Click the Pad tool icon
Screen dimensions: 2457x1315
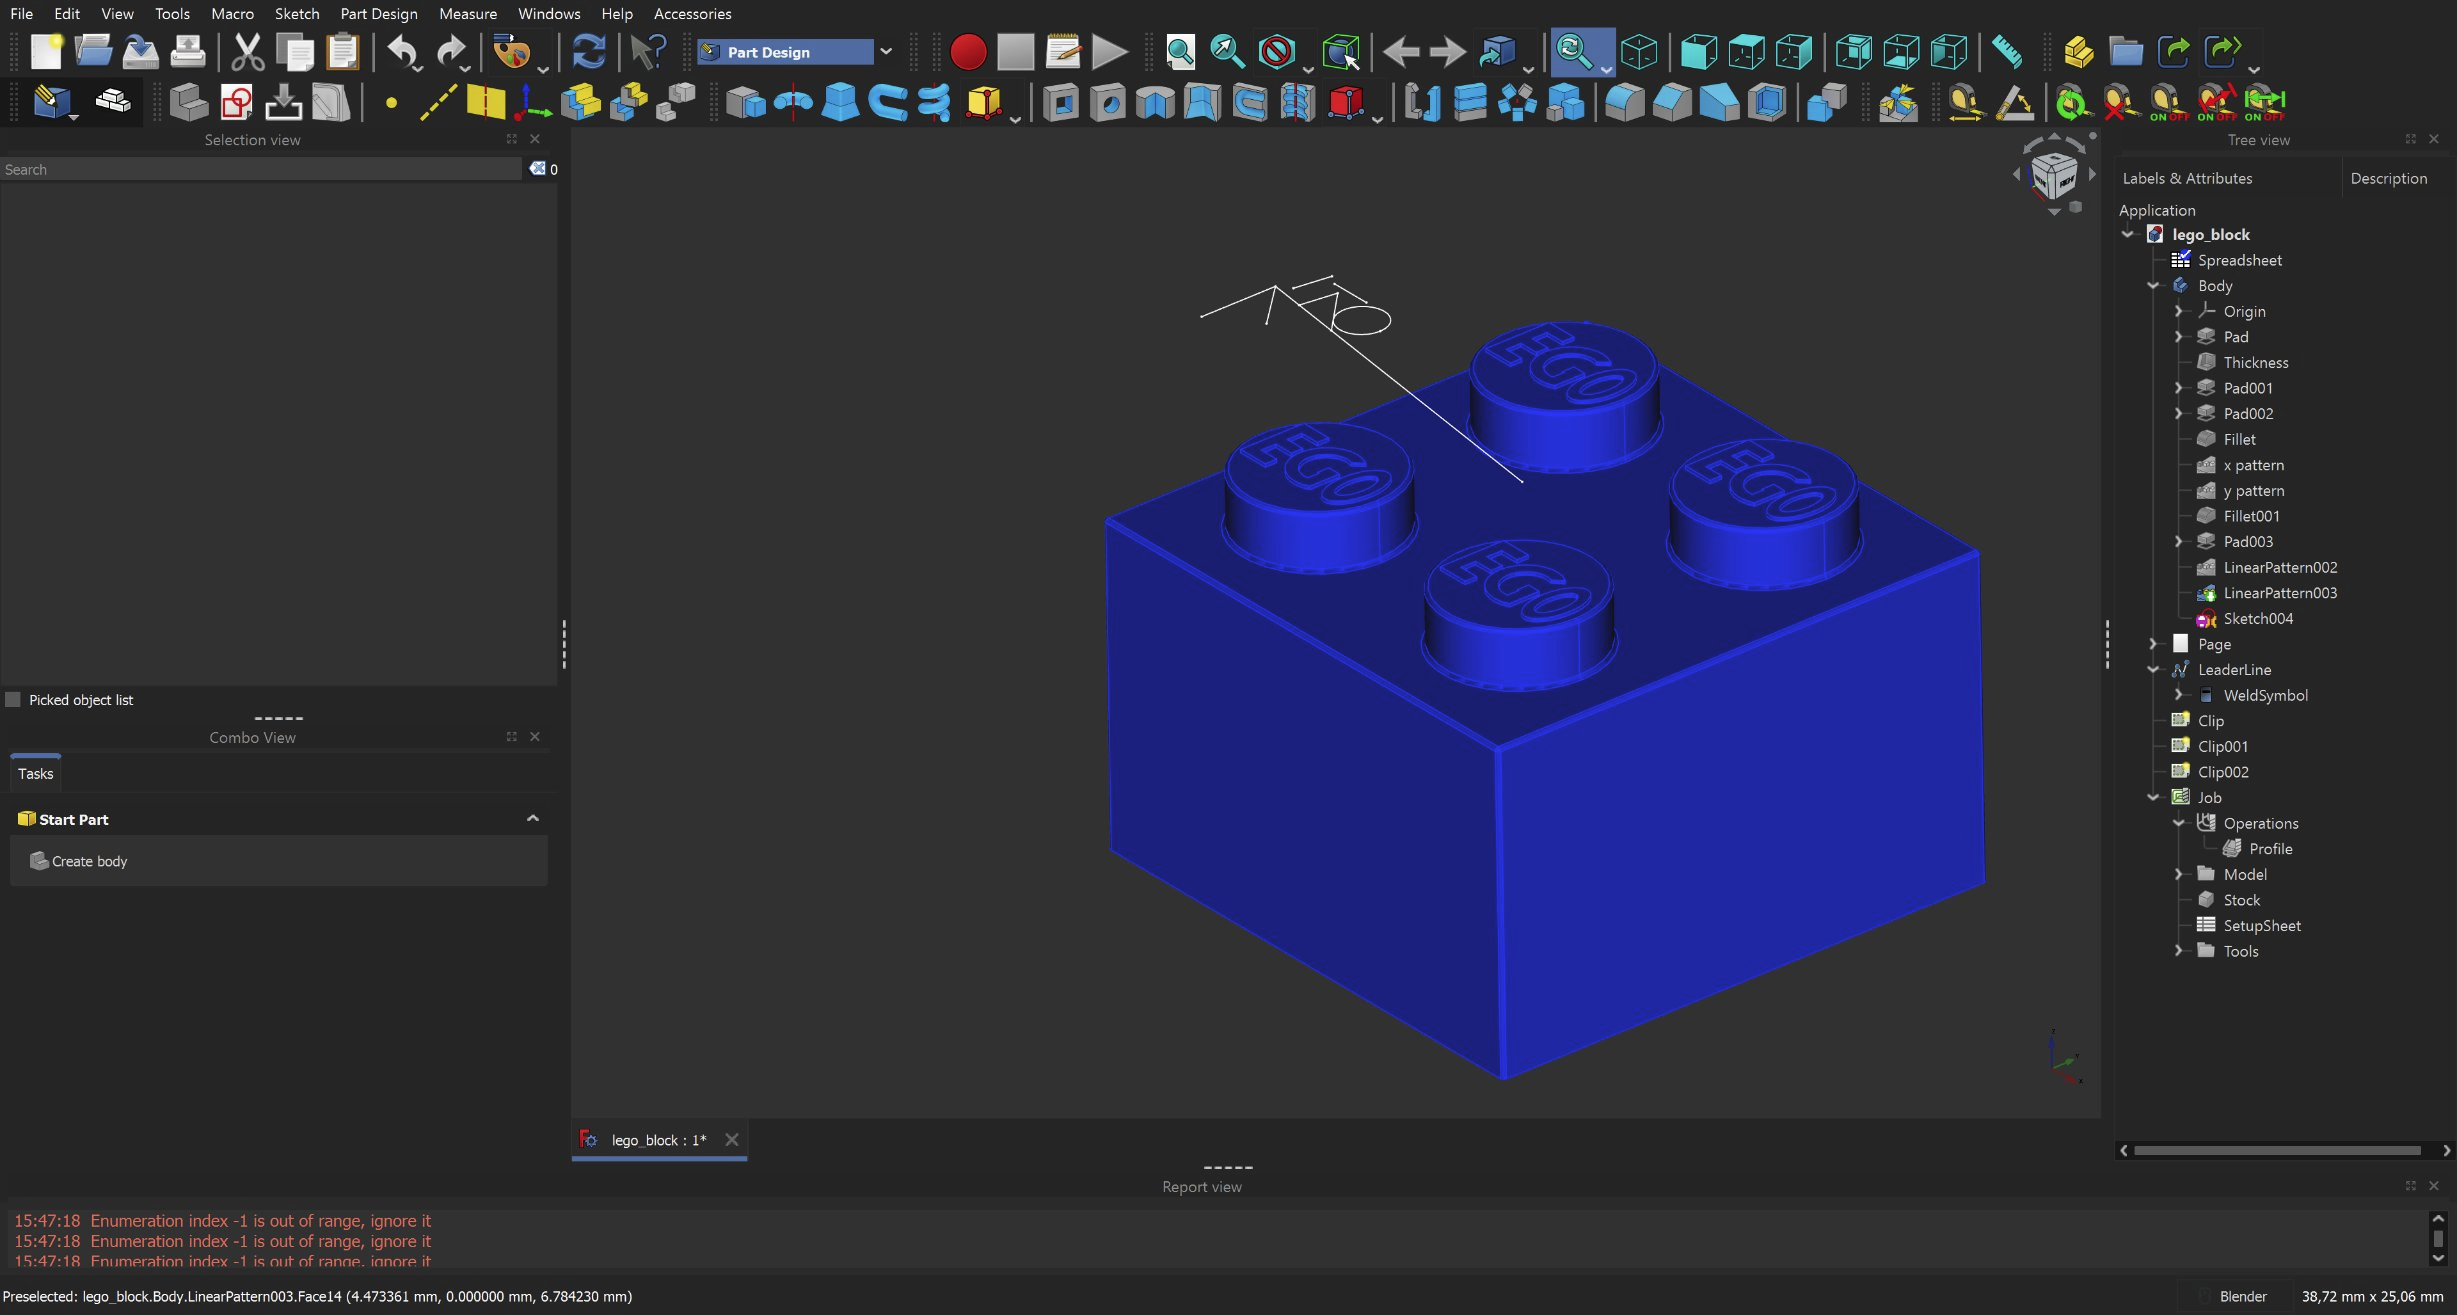click(x=745, y=102)
